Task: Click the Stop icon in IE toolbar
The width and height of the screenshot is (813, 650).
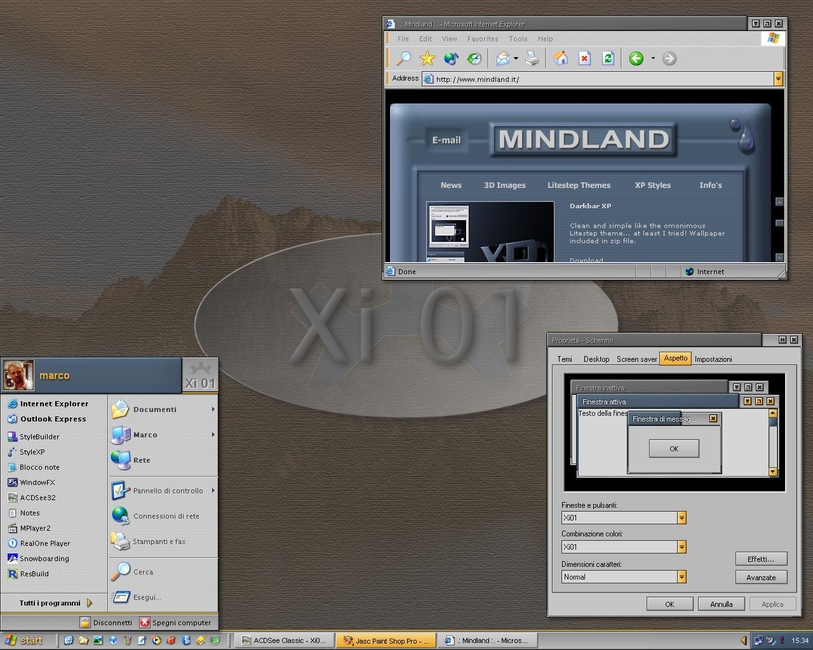Action: [x=584, y=59]
